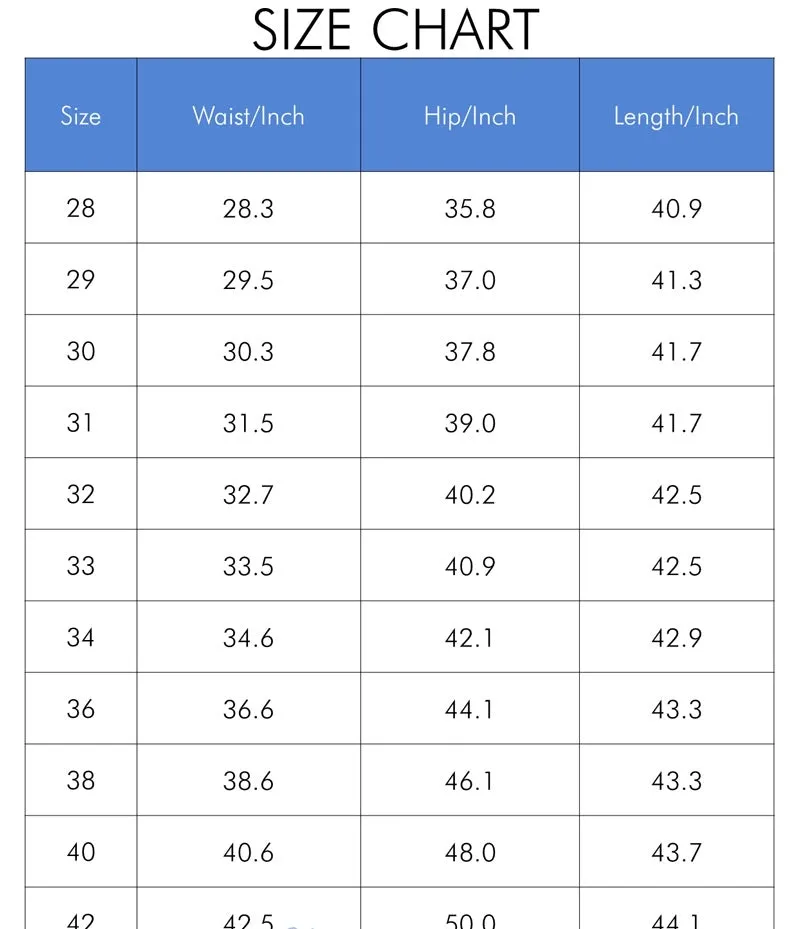Click hip value 48.0

pos(470,852)
